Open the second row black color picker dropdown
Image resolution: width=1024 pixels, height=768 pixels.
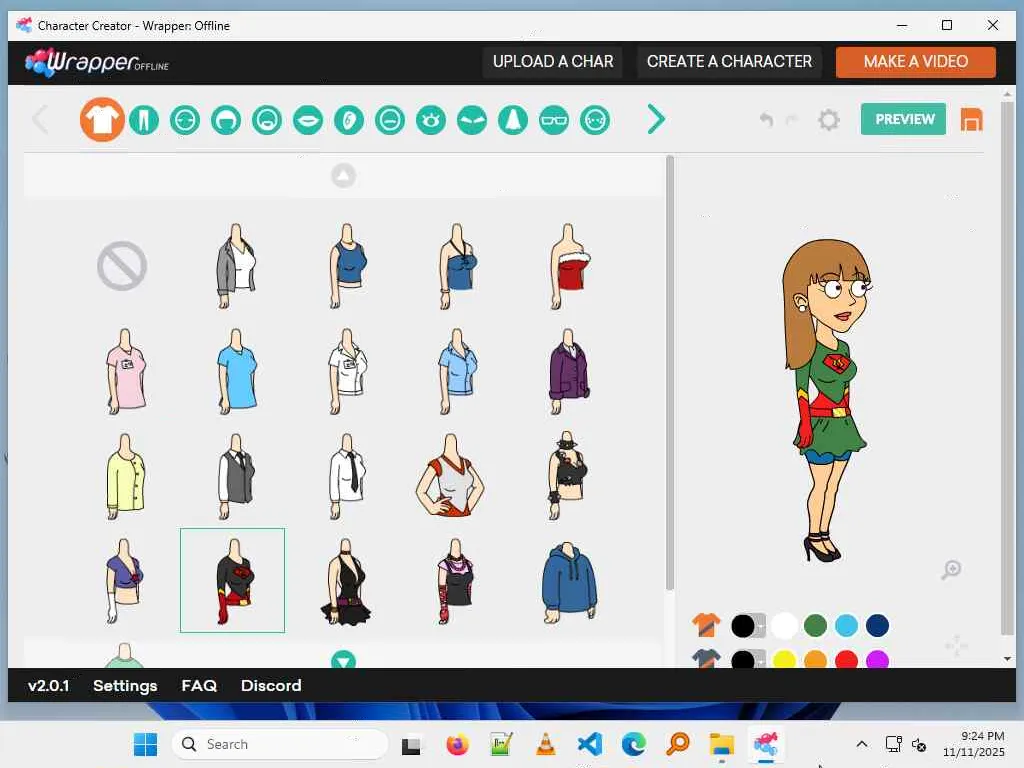click(x=748, y=659)
